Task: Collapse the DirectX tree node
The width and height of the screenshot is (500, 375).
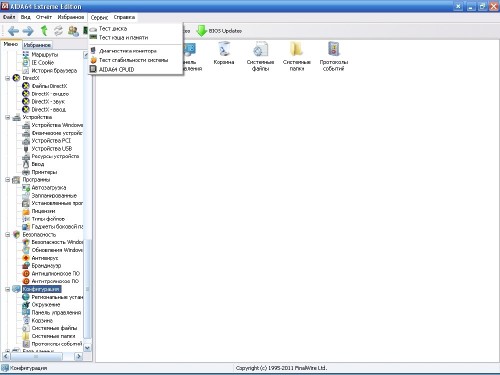Action: pos(7,78)
